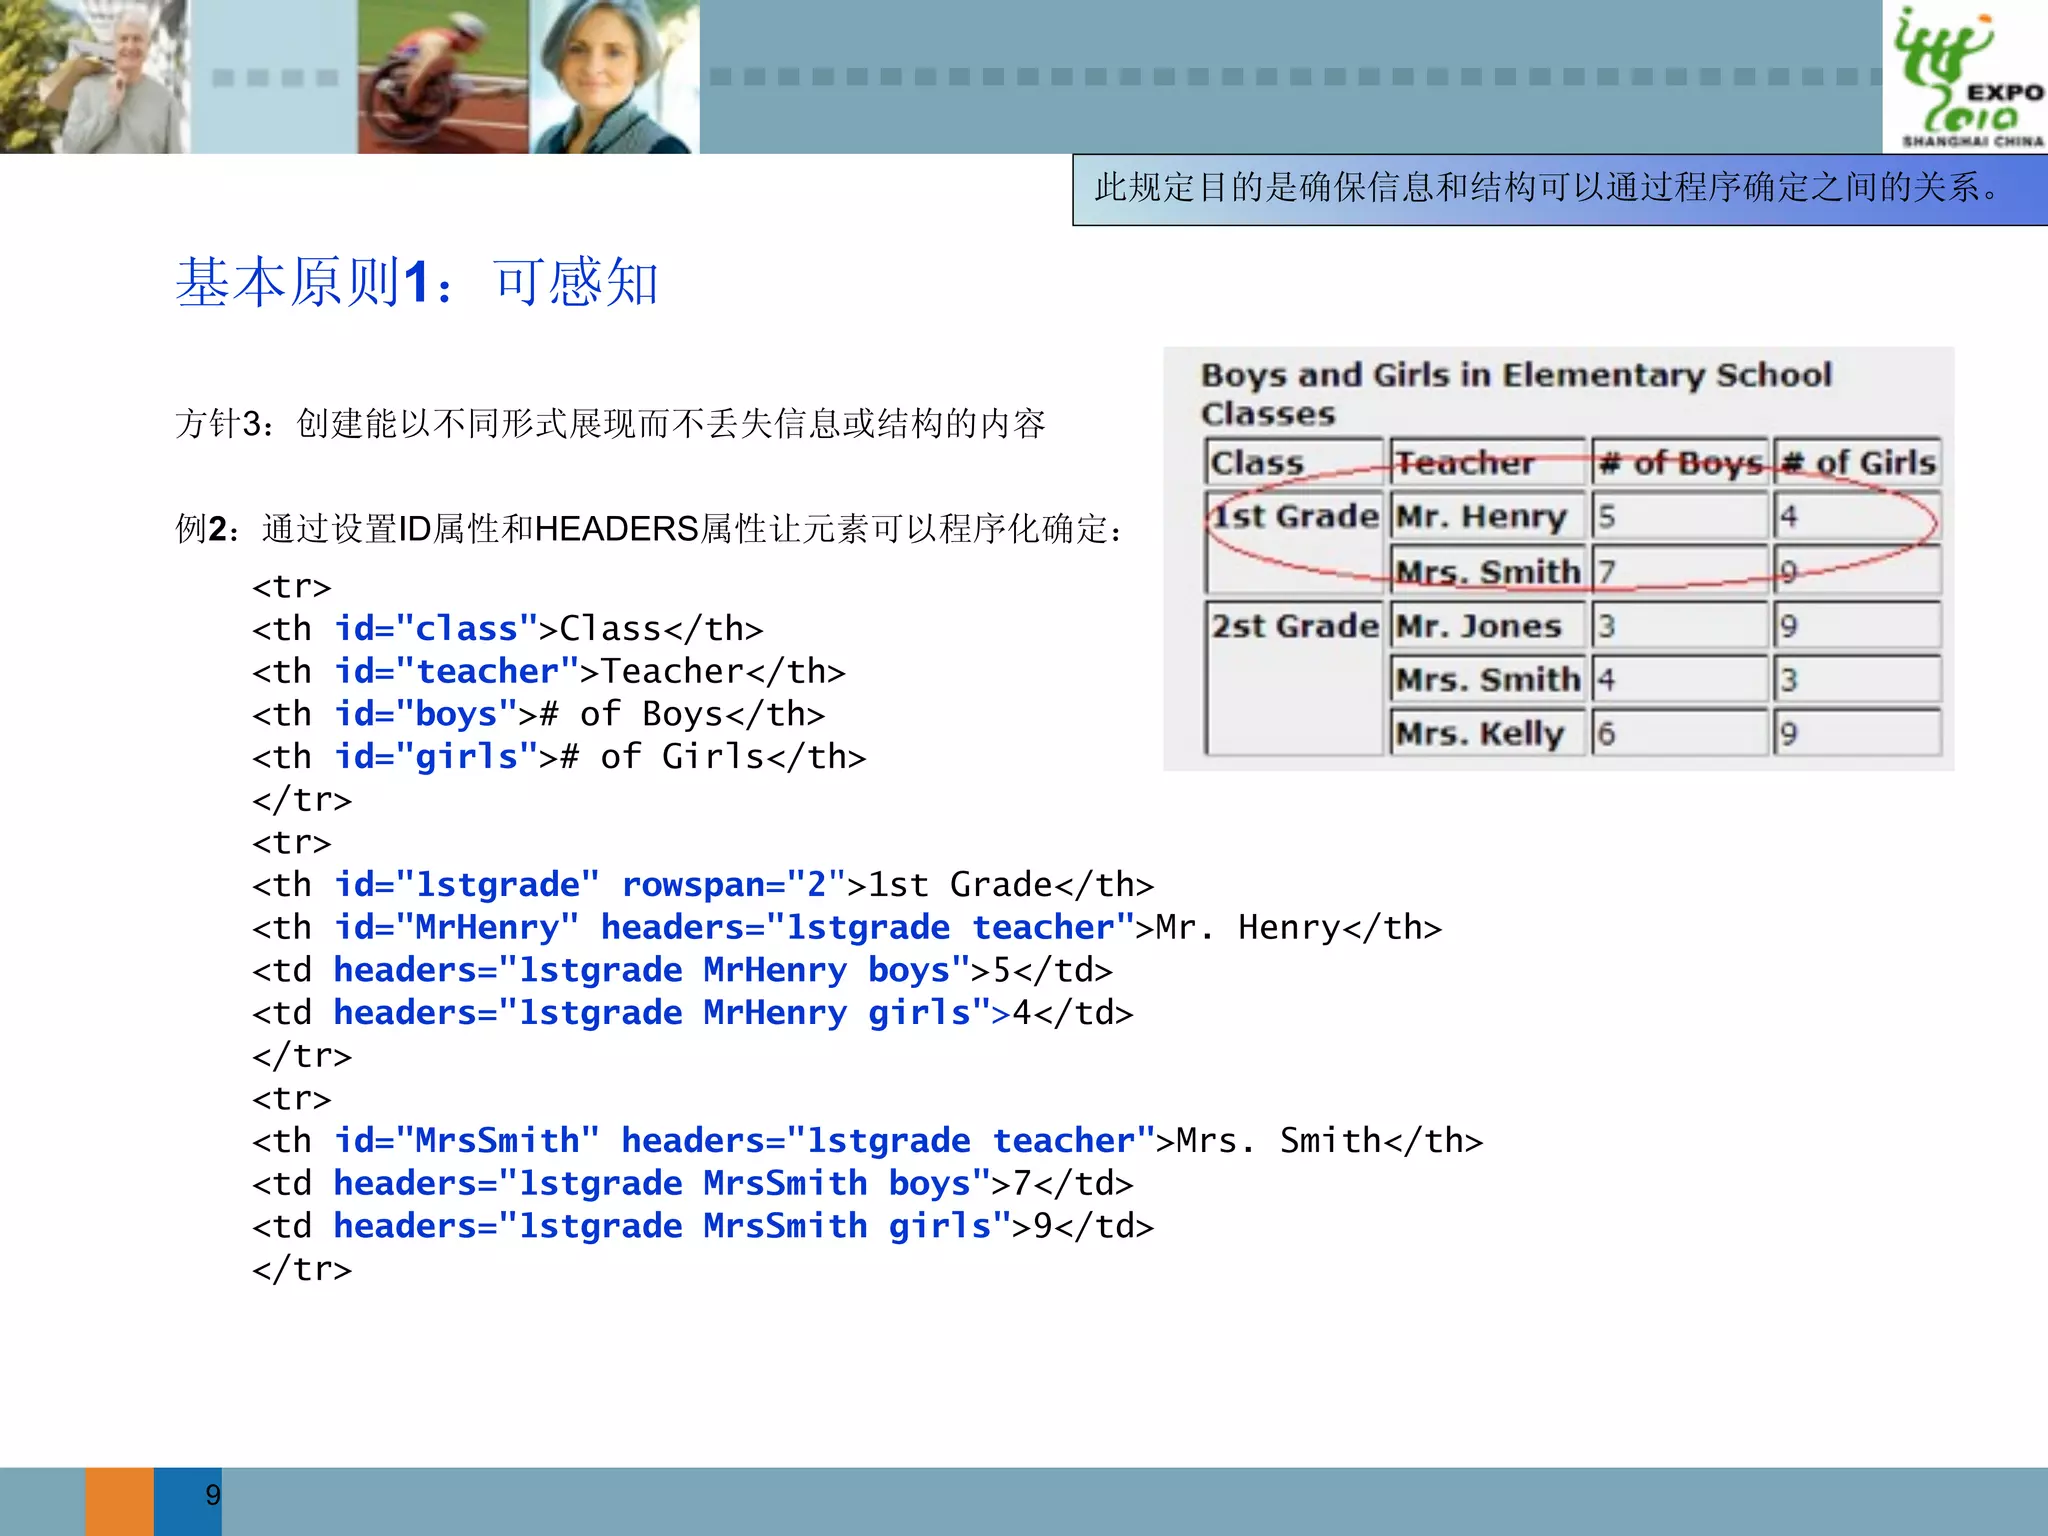Click the Expo 2010 Shanghai logo
This screenshot has height=1536, width=2048.
tap(1965, 76)
